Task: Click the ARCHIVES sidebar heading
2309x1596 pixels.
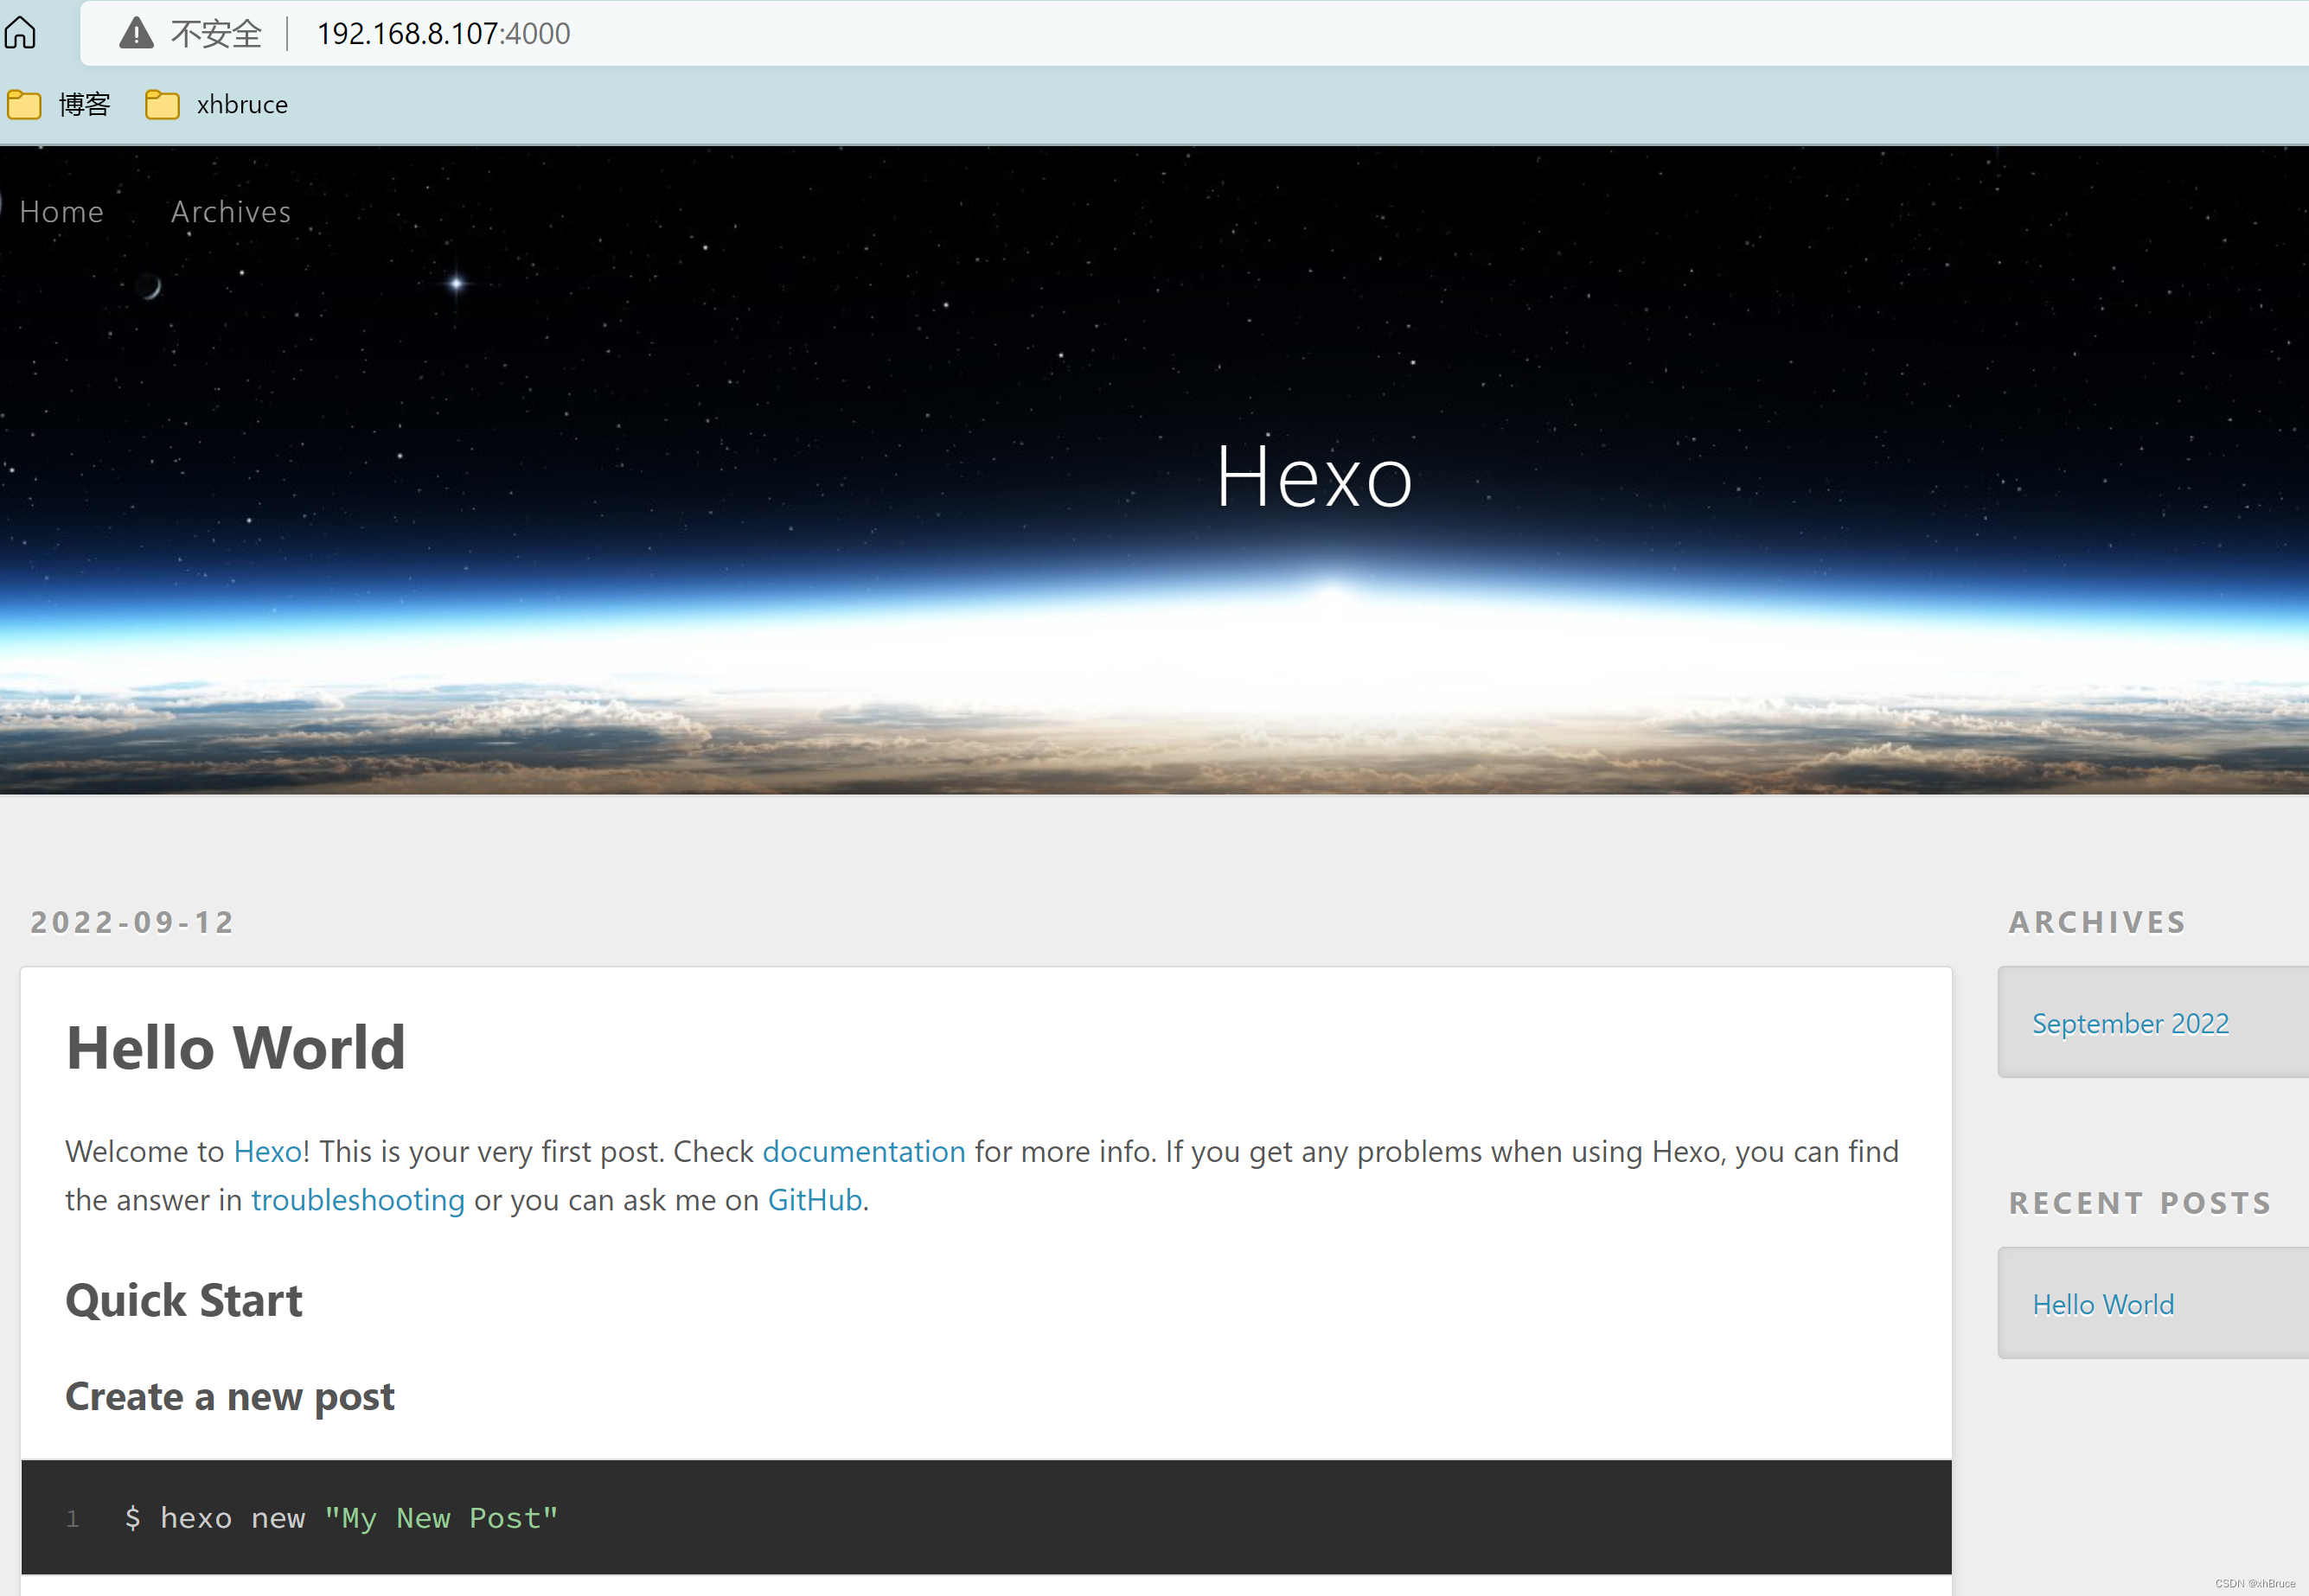Action: point(2097,922)
